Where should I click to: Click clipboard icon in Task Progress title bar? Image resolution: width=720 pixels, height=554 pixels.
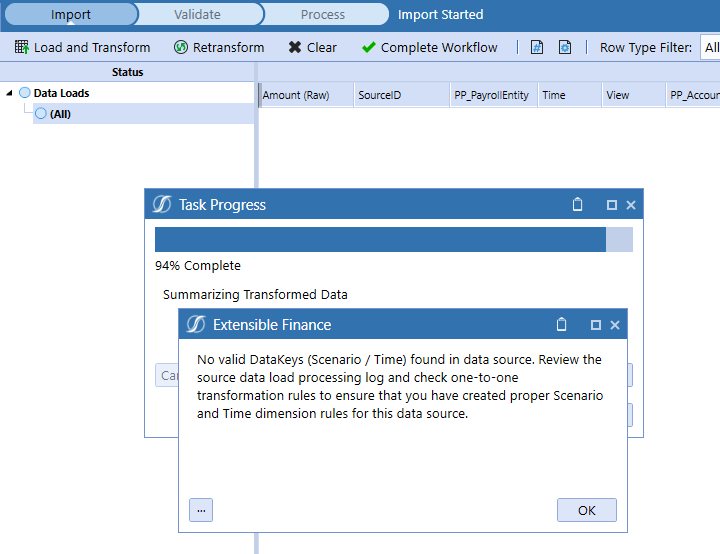(x=577, y=205)
